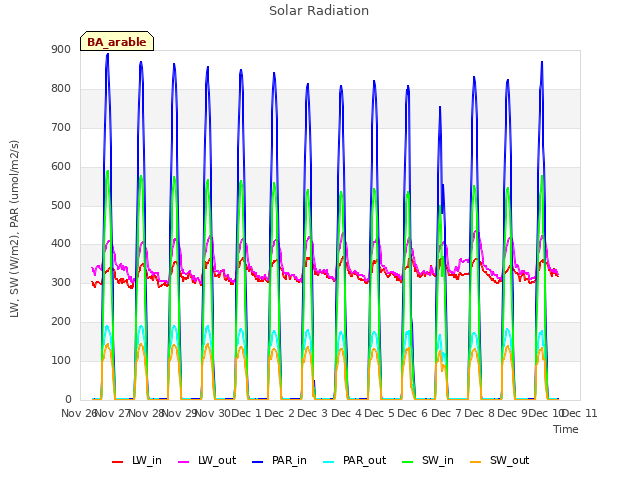Viewport: 640px width, 480px height.
Task: Click the Dec 11 x-axis date label
Action: tap(580, 413)
